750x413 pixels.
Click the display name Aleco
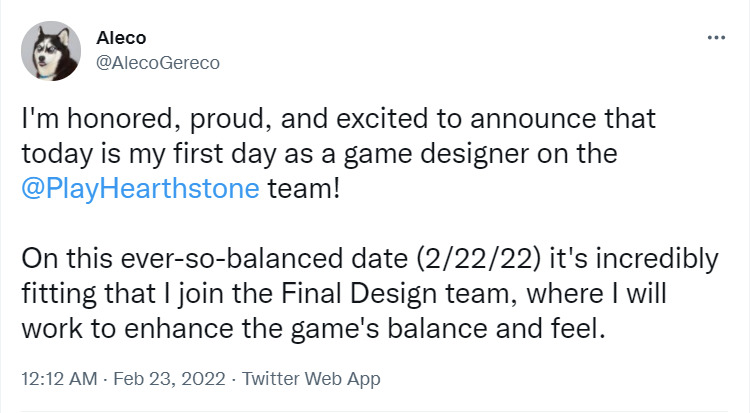coord(121,38)
